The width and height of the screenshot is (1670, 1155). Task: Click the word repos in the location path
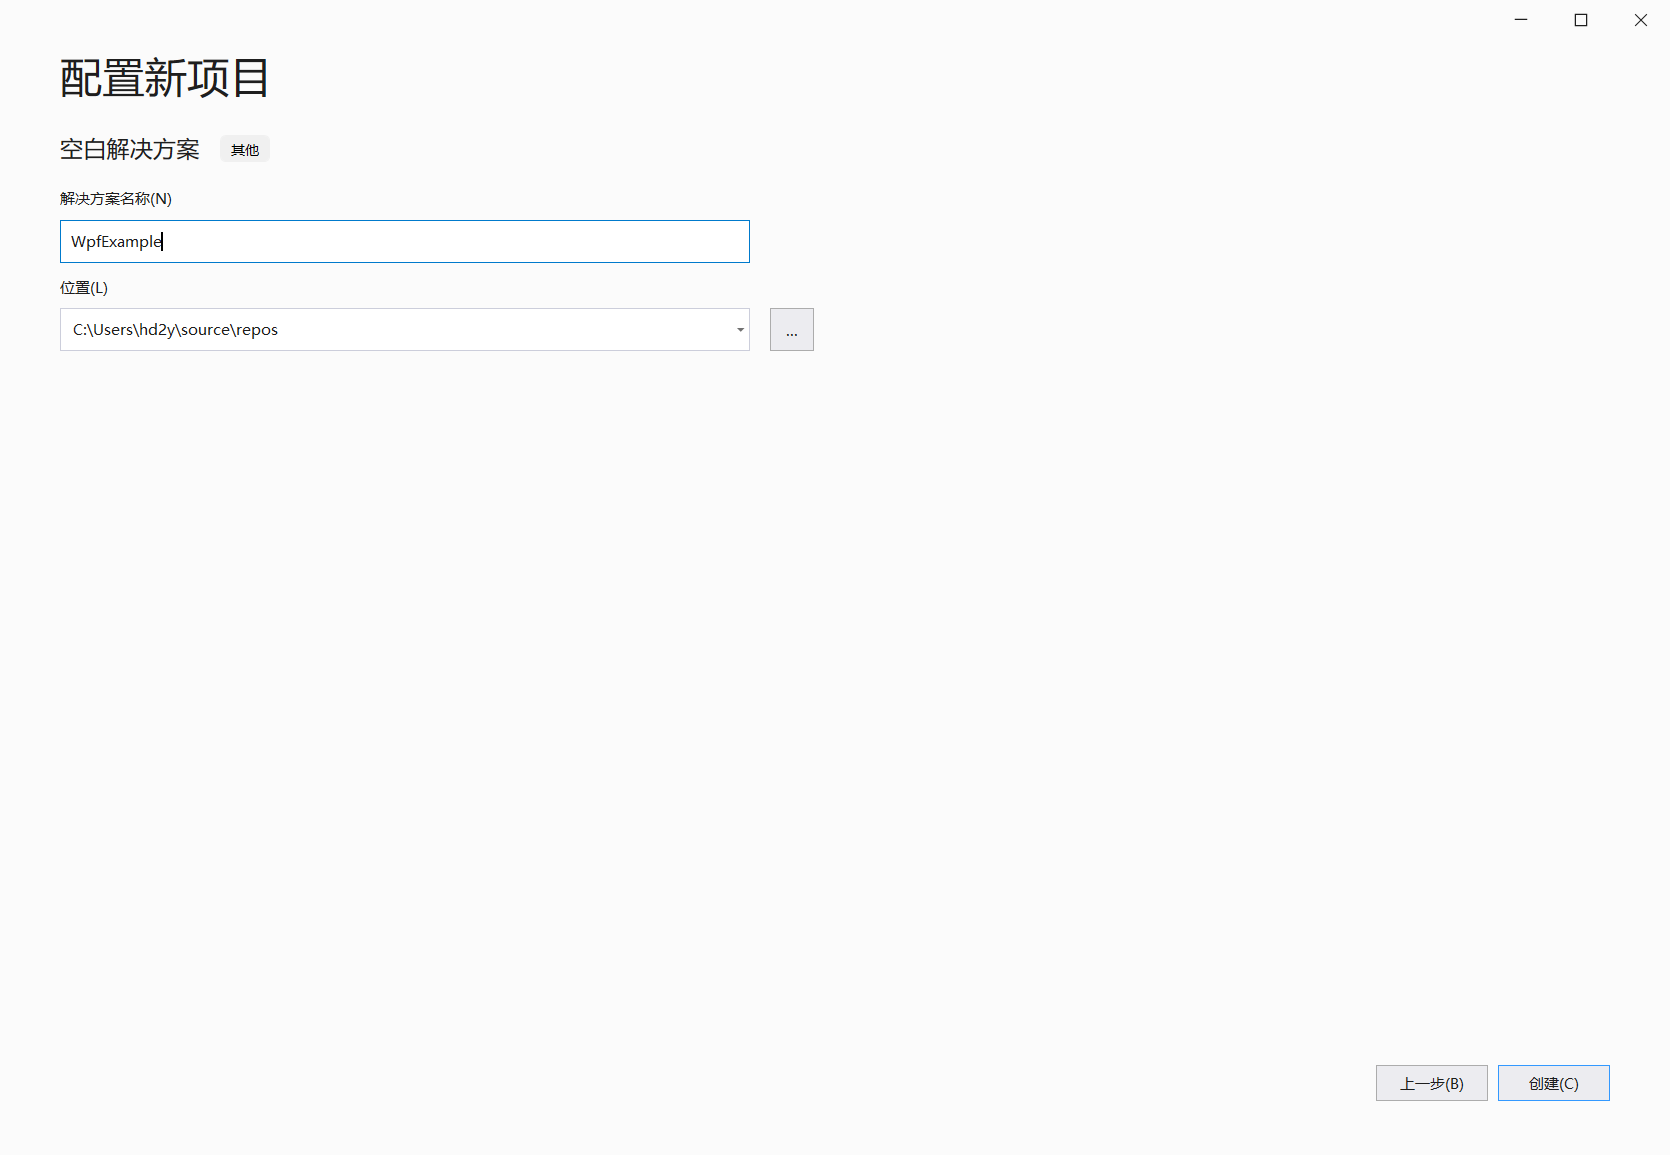click(x=257, y=330)
